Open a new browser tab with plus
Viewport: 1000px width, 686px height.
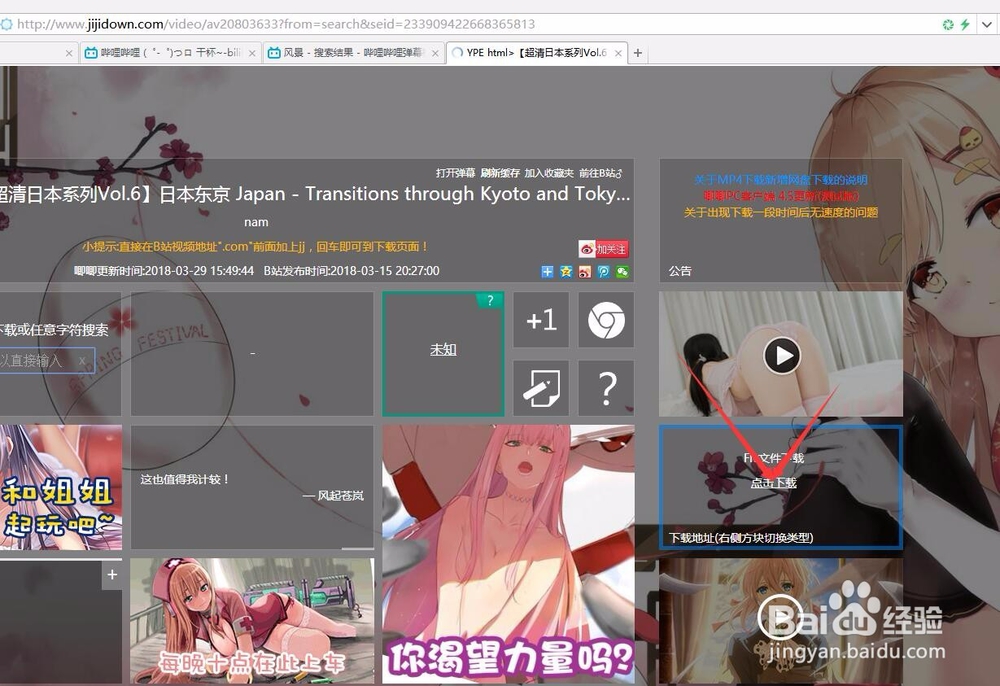click(638, 53)
